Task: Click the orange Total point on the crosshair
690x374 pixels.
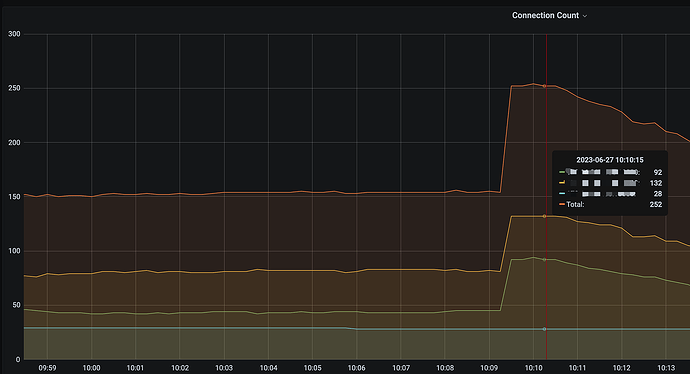Action: coord(544,86)
